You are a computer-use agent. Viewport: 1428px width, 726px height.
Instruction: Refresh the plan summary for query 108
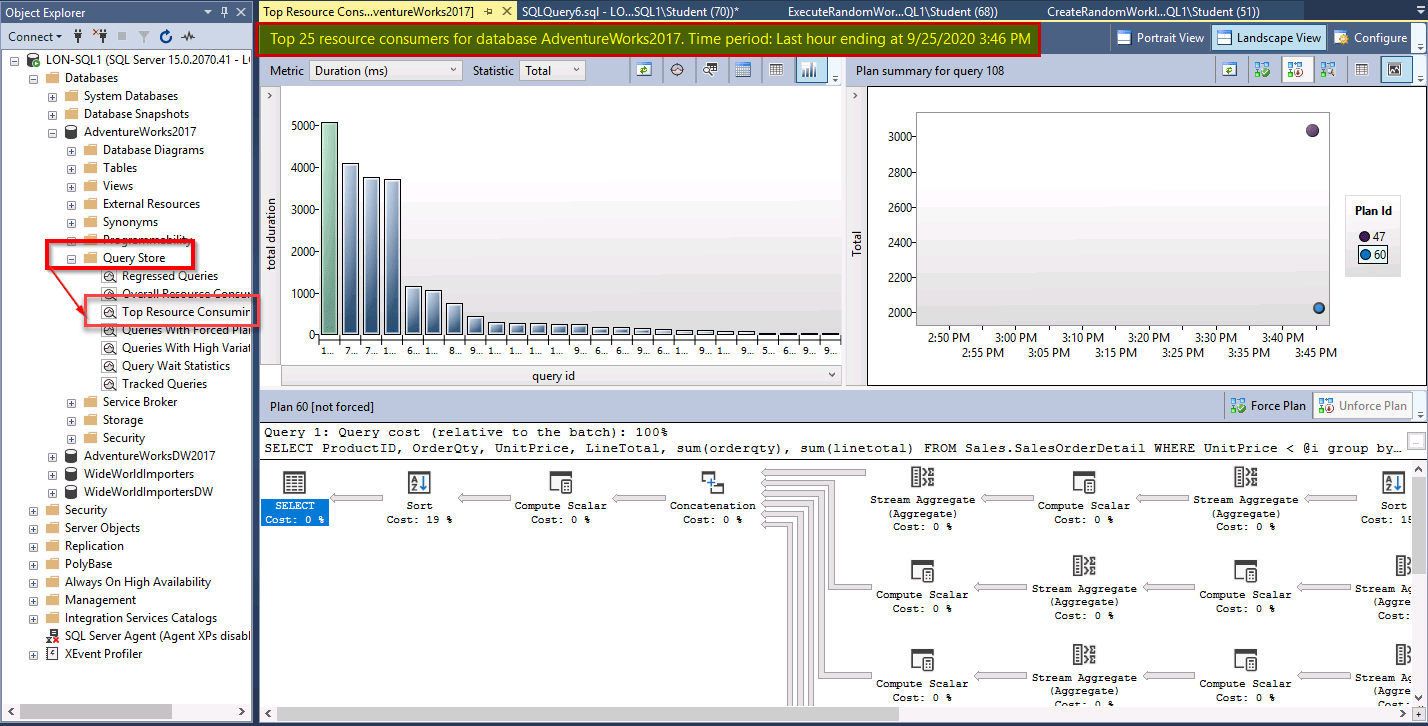point(1229,70)
